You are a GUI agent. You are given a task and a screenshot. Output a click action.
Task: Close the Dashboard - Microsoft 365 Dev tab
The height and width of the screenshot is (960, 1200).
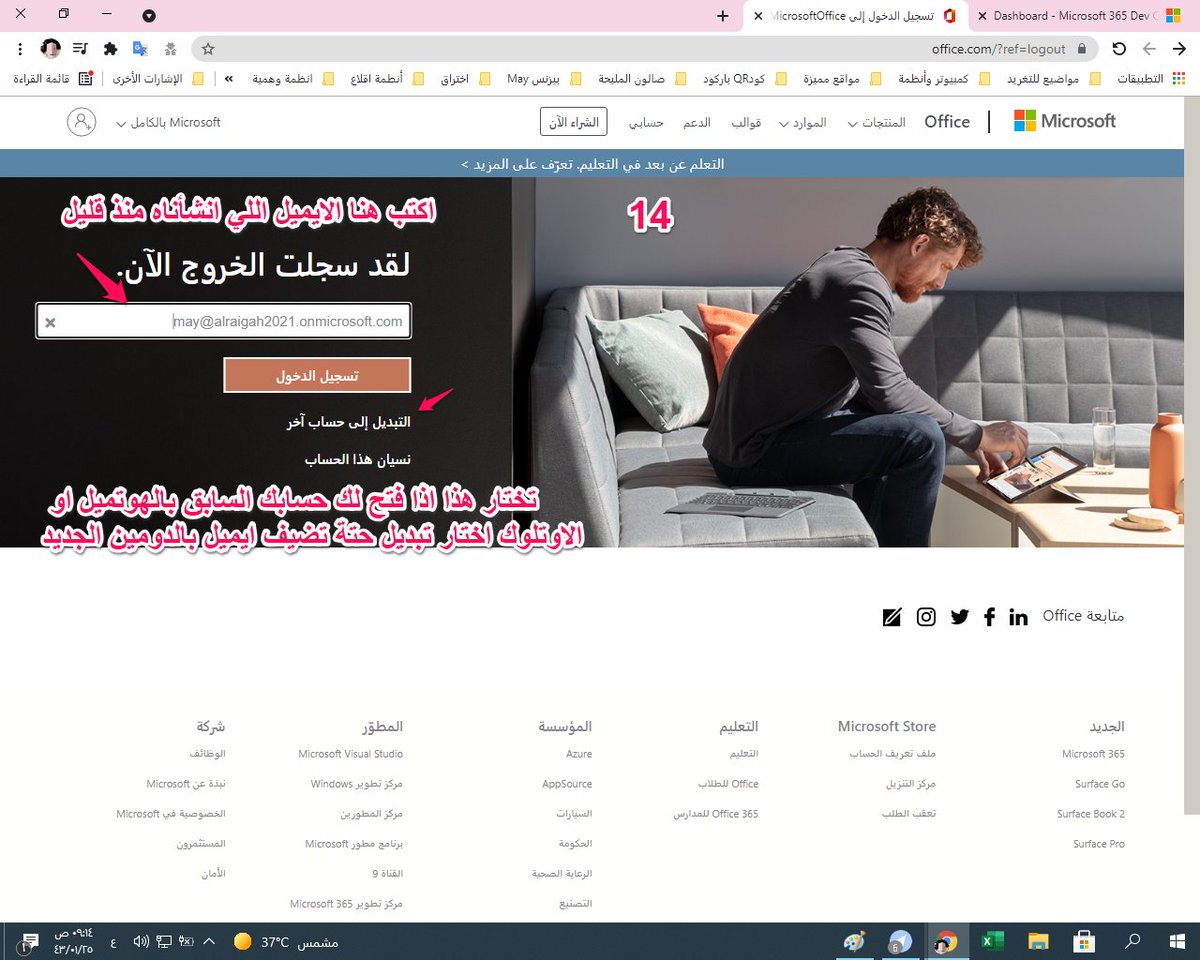point(981,16)
